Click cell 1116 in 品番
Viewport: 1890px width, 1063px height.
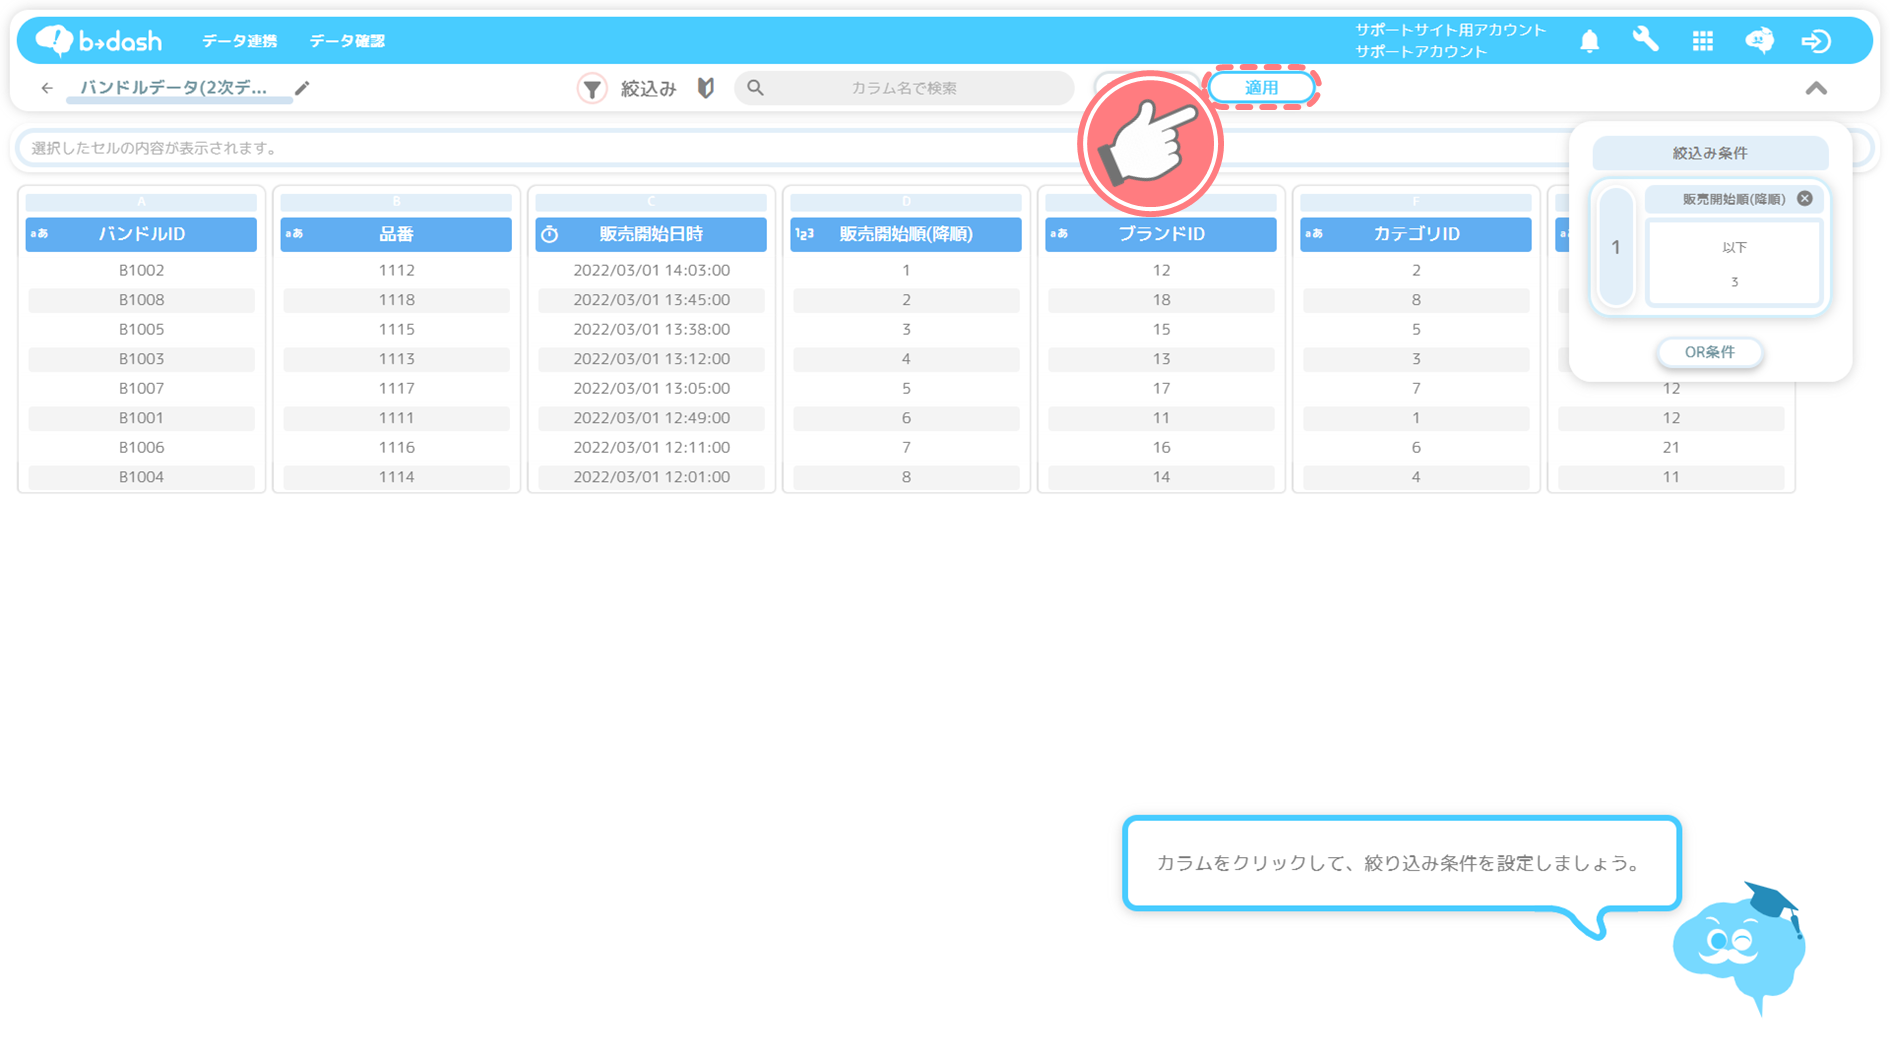tap(396, 447)
